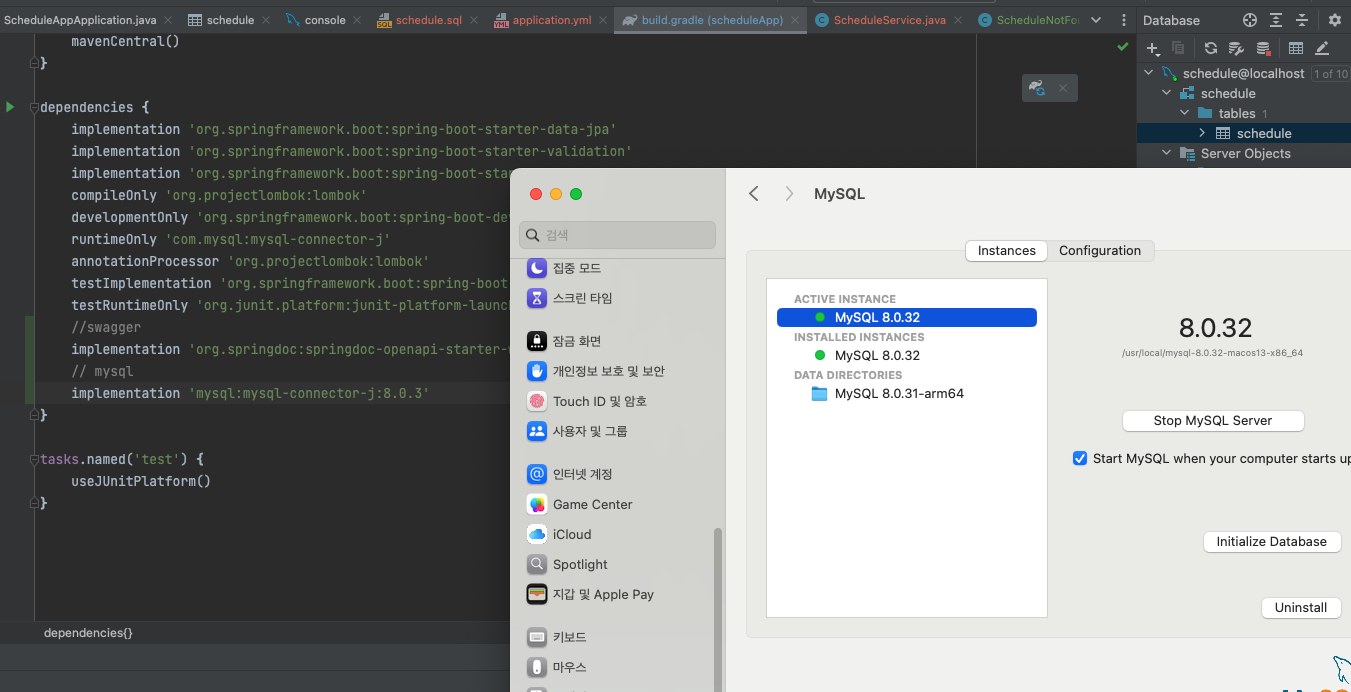This screenshot has height=692, width=1351.
Task: Click the Edit source pencil icon
Action: (x=1322, y=48)
